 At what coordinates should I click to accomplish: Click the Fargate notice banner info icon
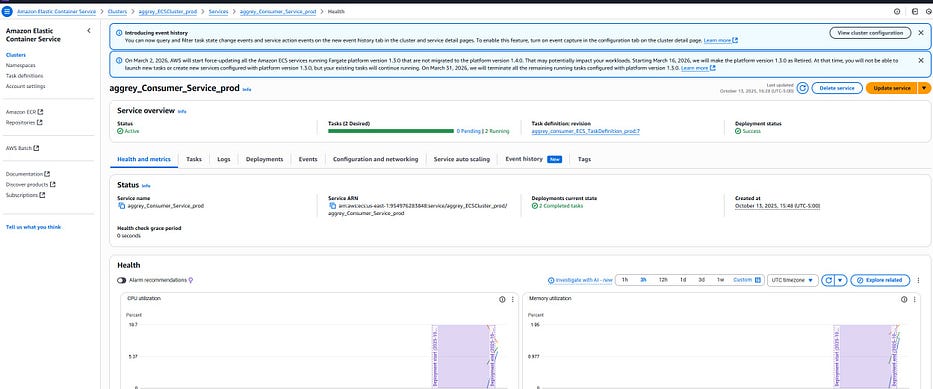118,61
